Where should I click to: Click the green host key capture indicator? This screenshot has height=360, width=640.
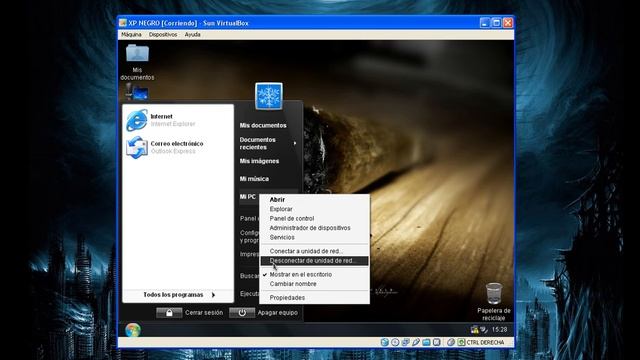click(461, 342)
